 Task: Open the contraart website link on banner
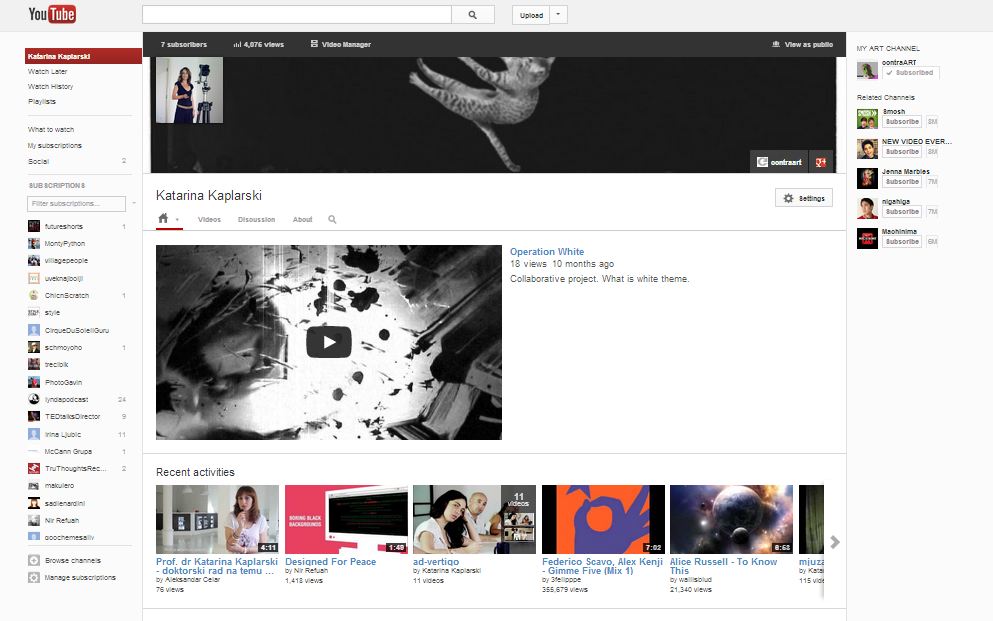[x=780, y=162]
